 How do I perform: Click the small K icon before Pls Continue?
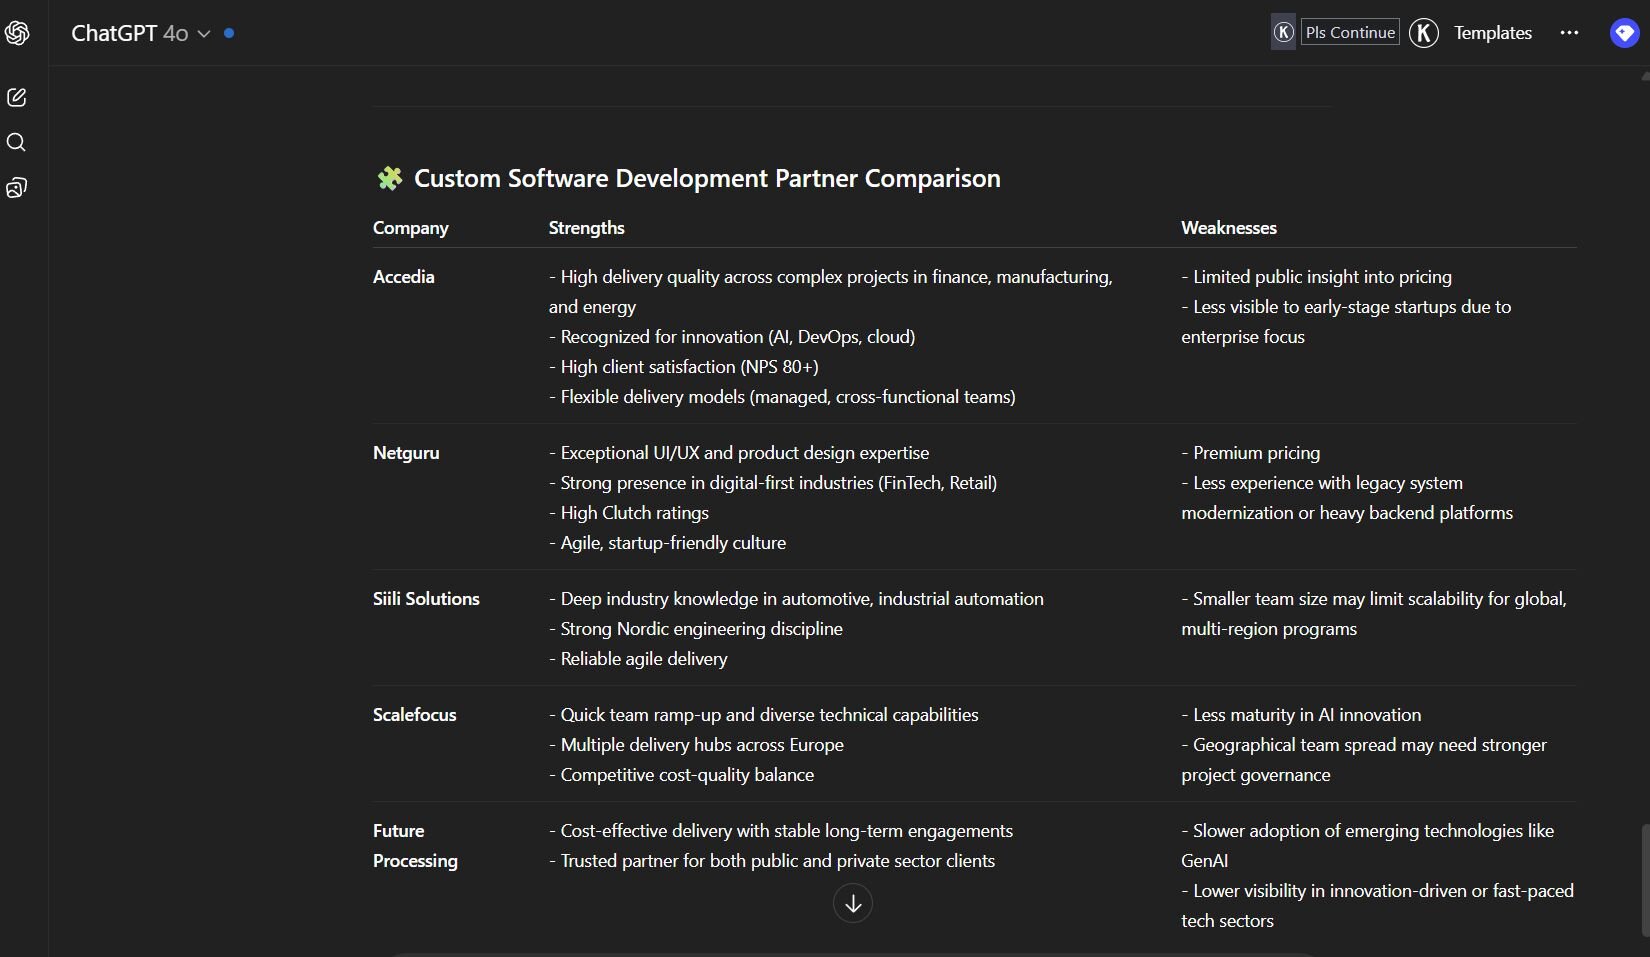1283,32
